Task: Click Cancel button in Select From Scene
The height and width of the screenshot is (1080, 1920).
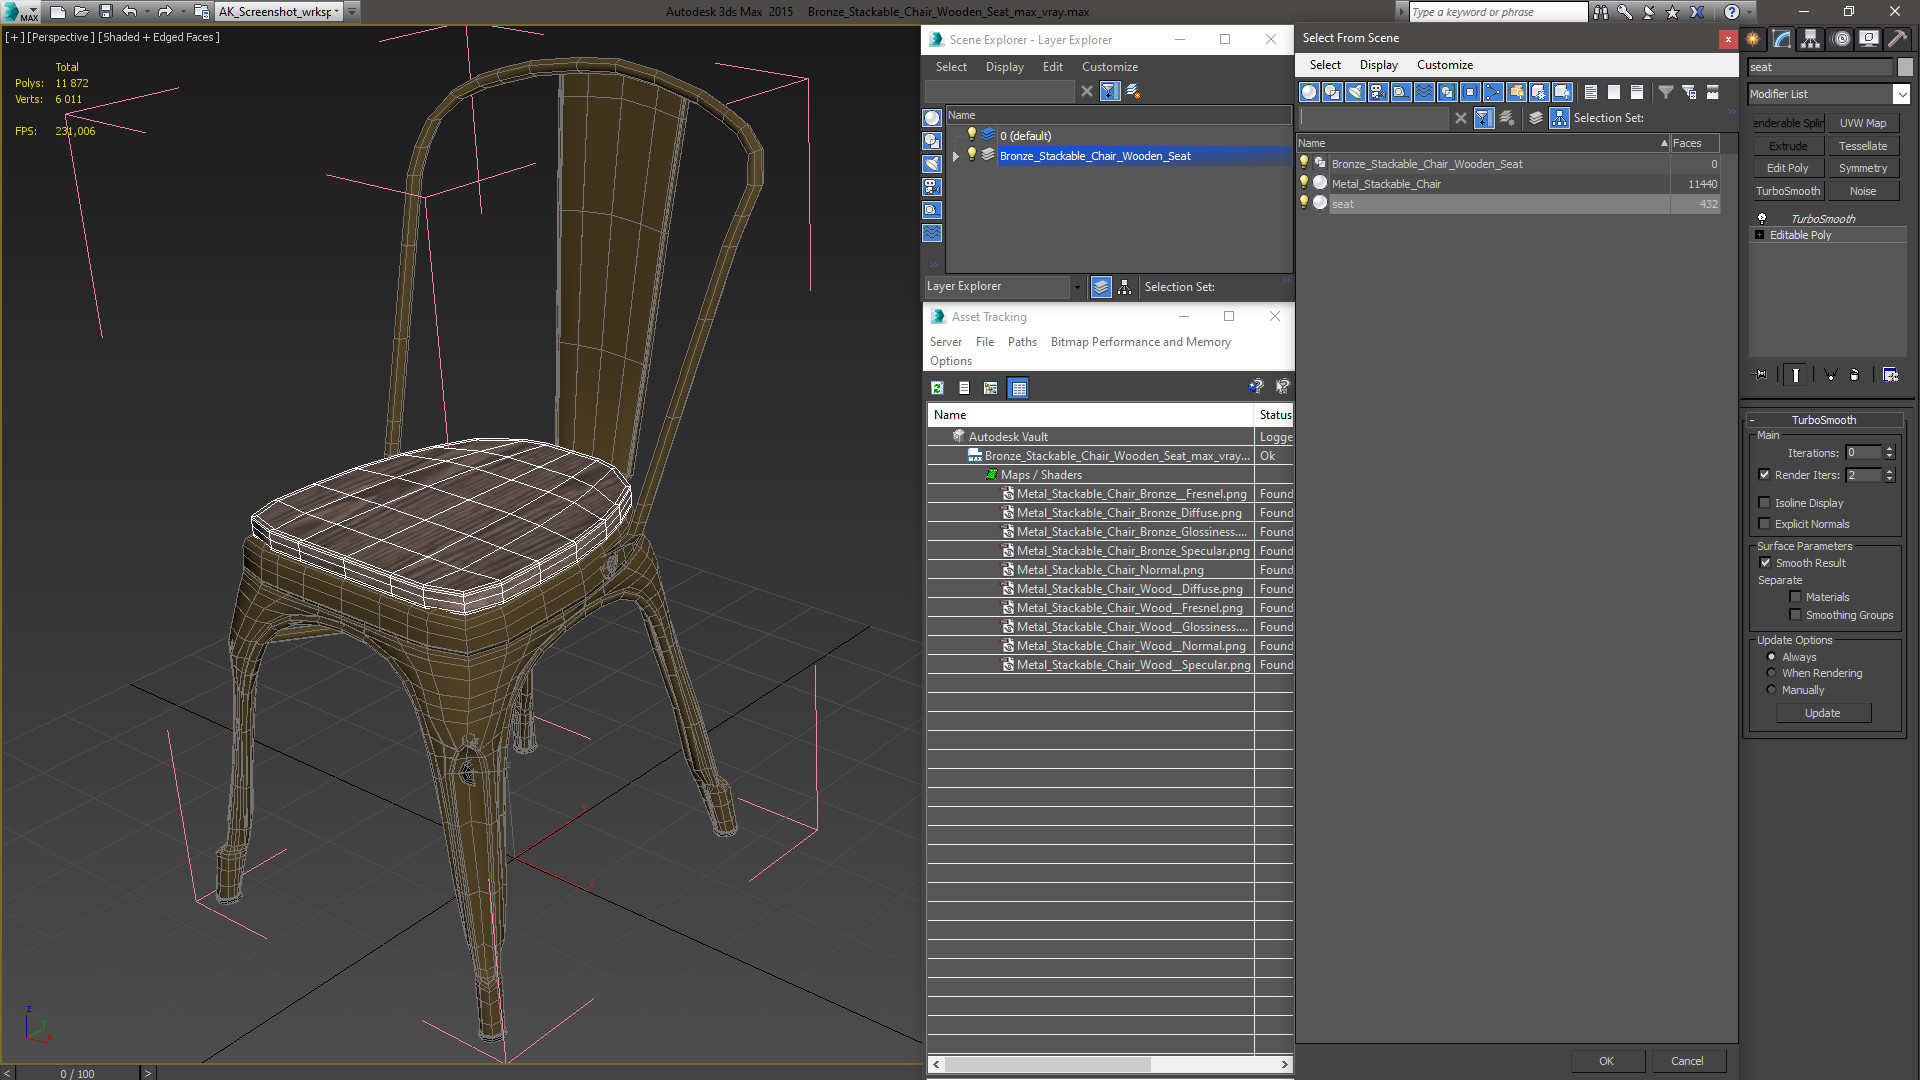Action: point(1687,1061)
